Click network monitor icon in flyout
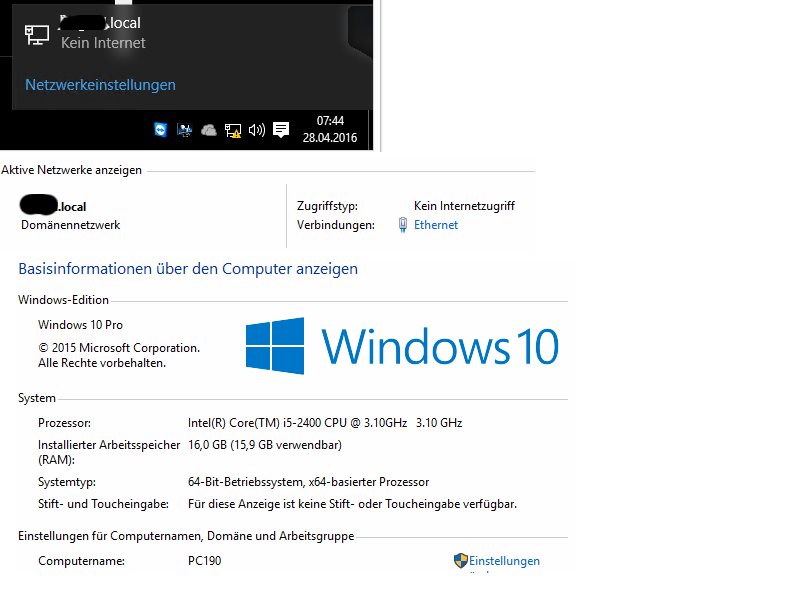The width and height of the screenshot is (800, 600). (37, 35)
